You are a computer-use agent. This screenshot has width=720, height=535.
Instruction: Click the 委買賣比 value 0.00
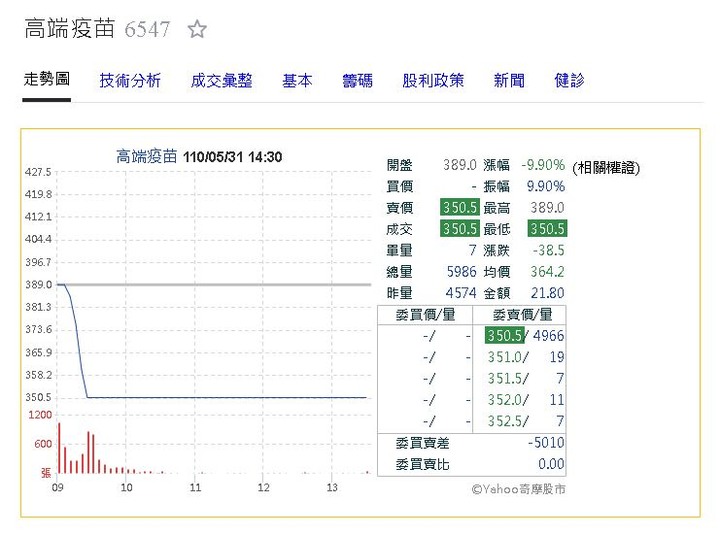[551, 464]
